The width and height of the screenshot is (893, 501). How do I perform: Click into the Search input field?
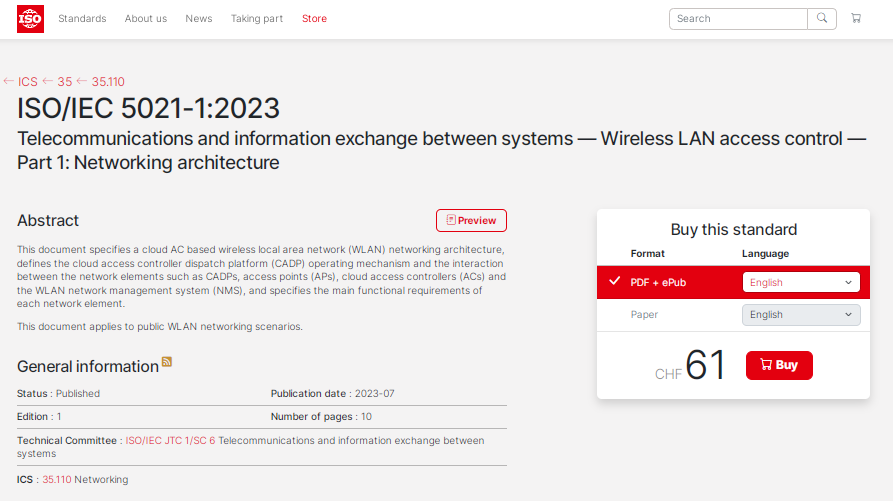click(738, 19)
